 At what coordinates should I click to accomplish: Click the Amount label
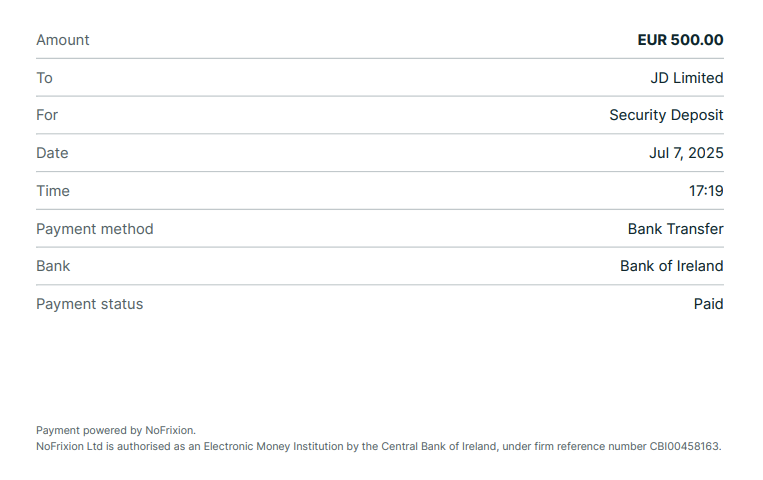[63, 40]
